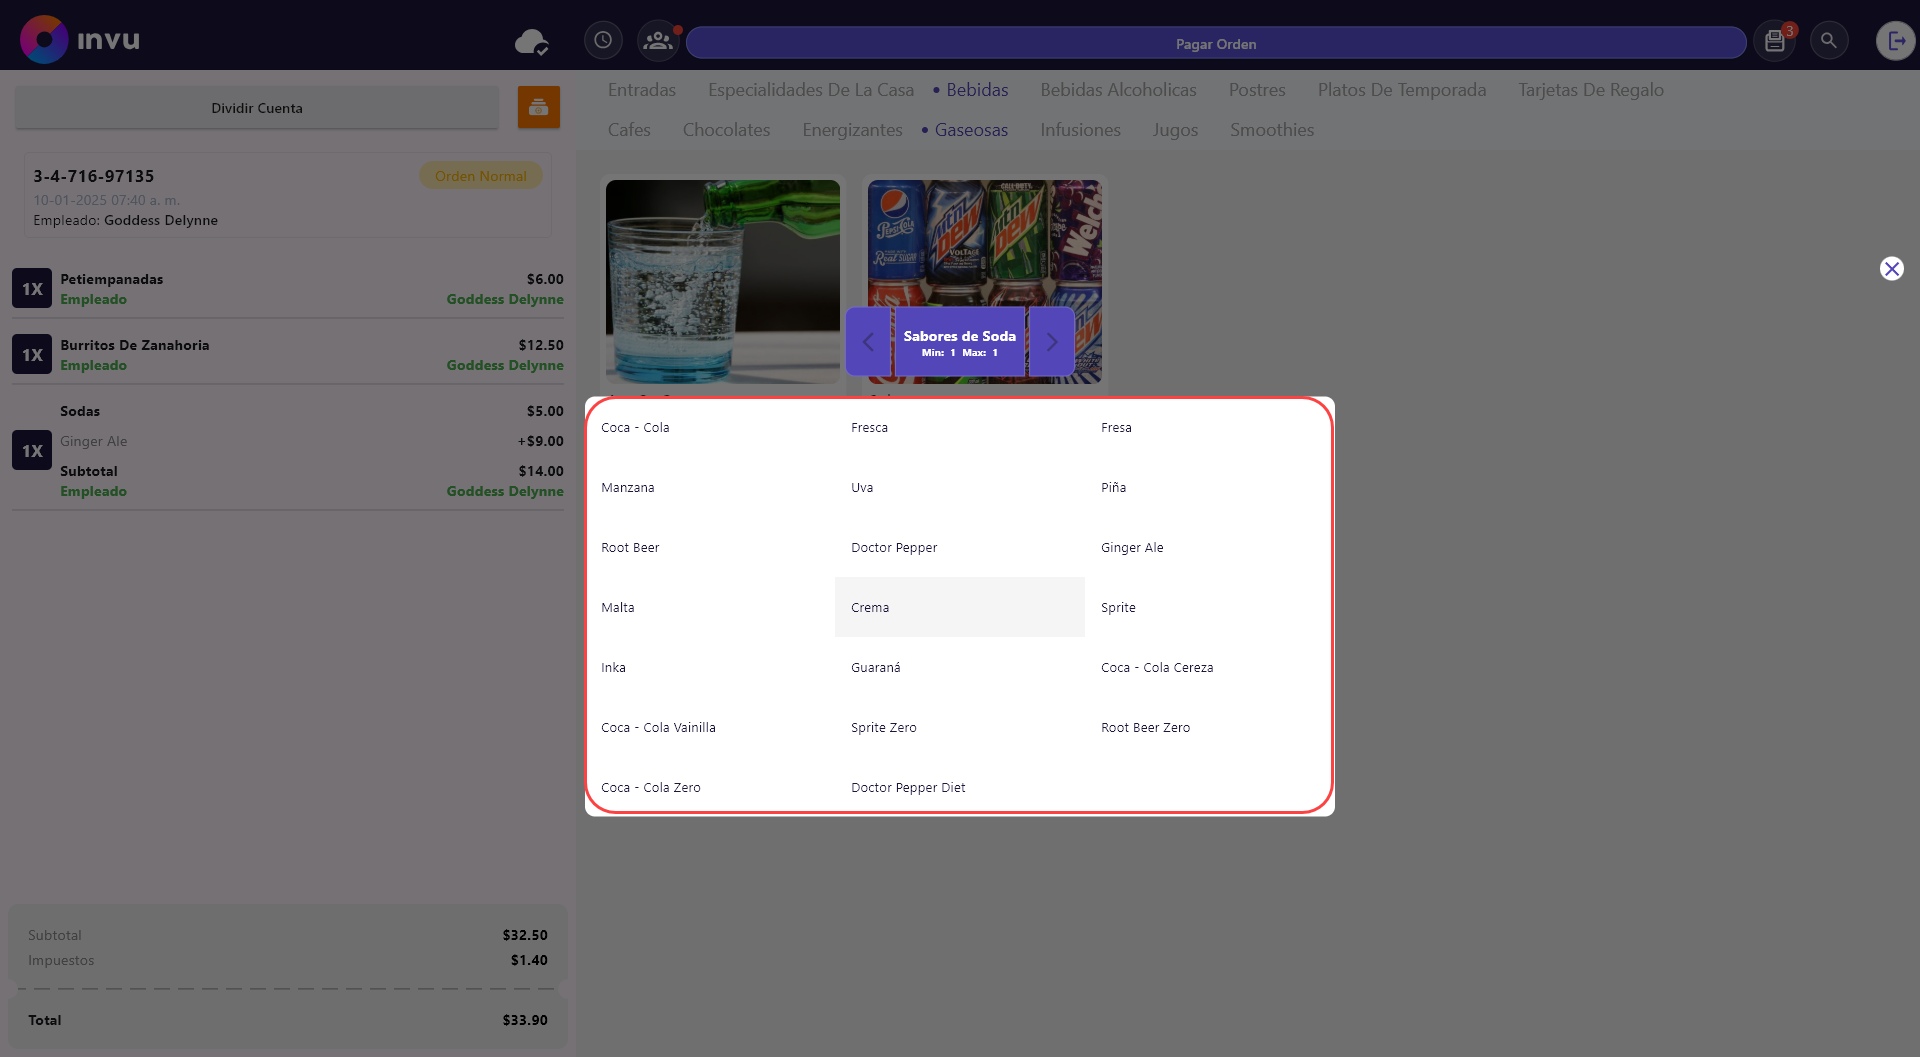Choose the Coca - Cola Vainilla flavor
This screenshot has height=1057, width=1920.
(x=710, y=727)
